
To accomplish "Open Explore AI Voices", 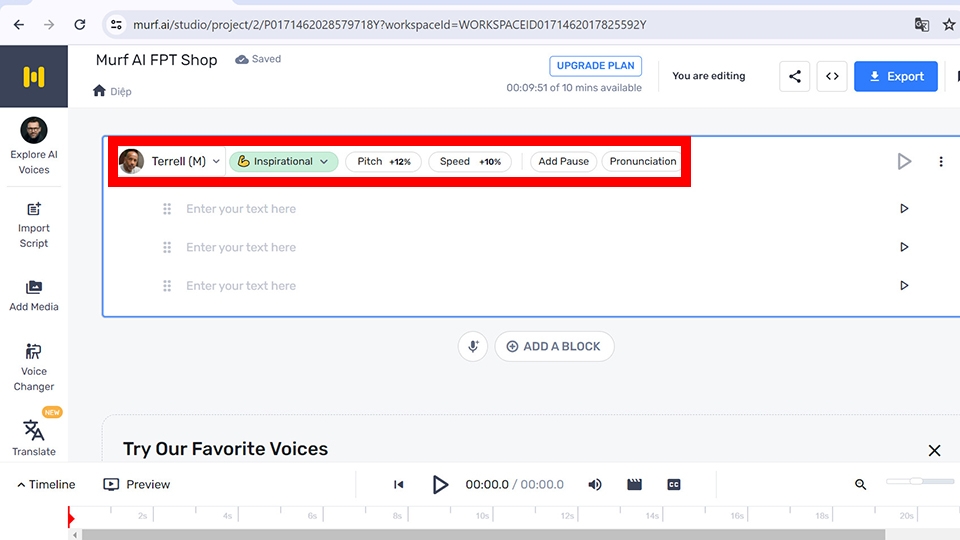I will click(x=34, y=146).
